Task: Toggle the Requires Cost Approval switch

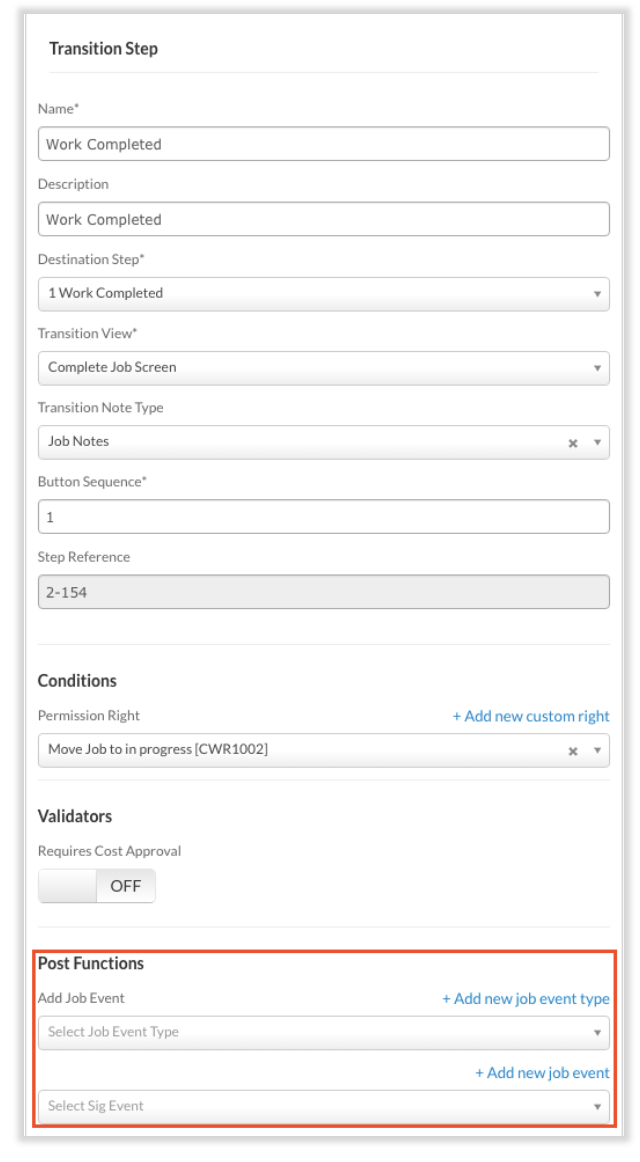Action: pyautogui.click(x=97, y=886)
